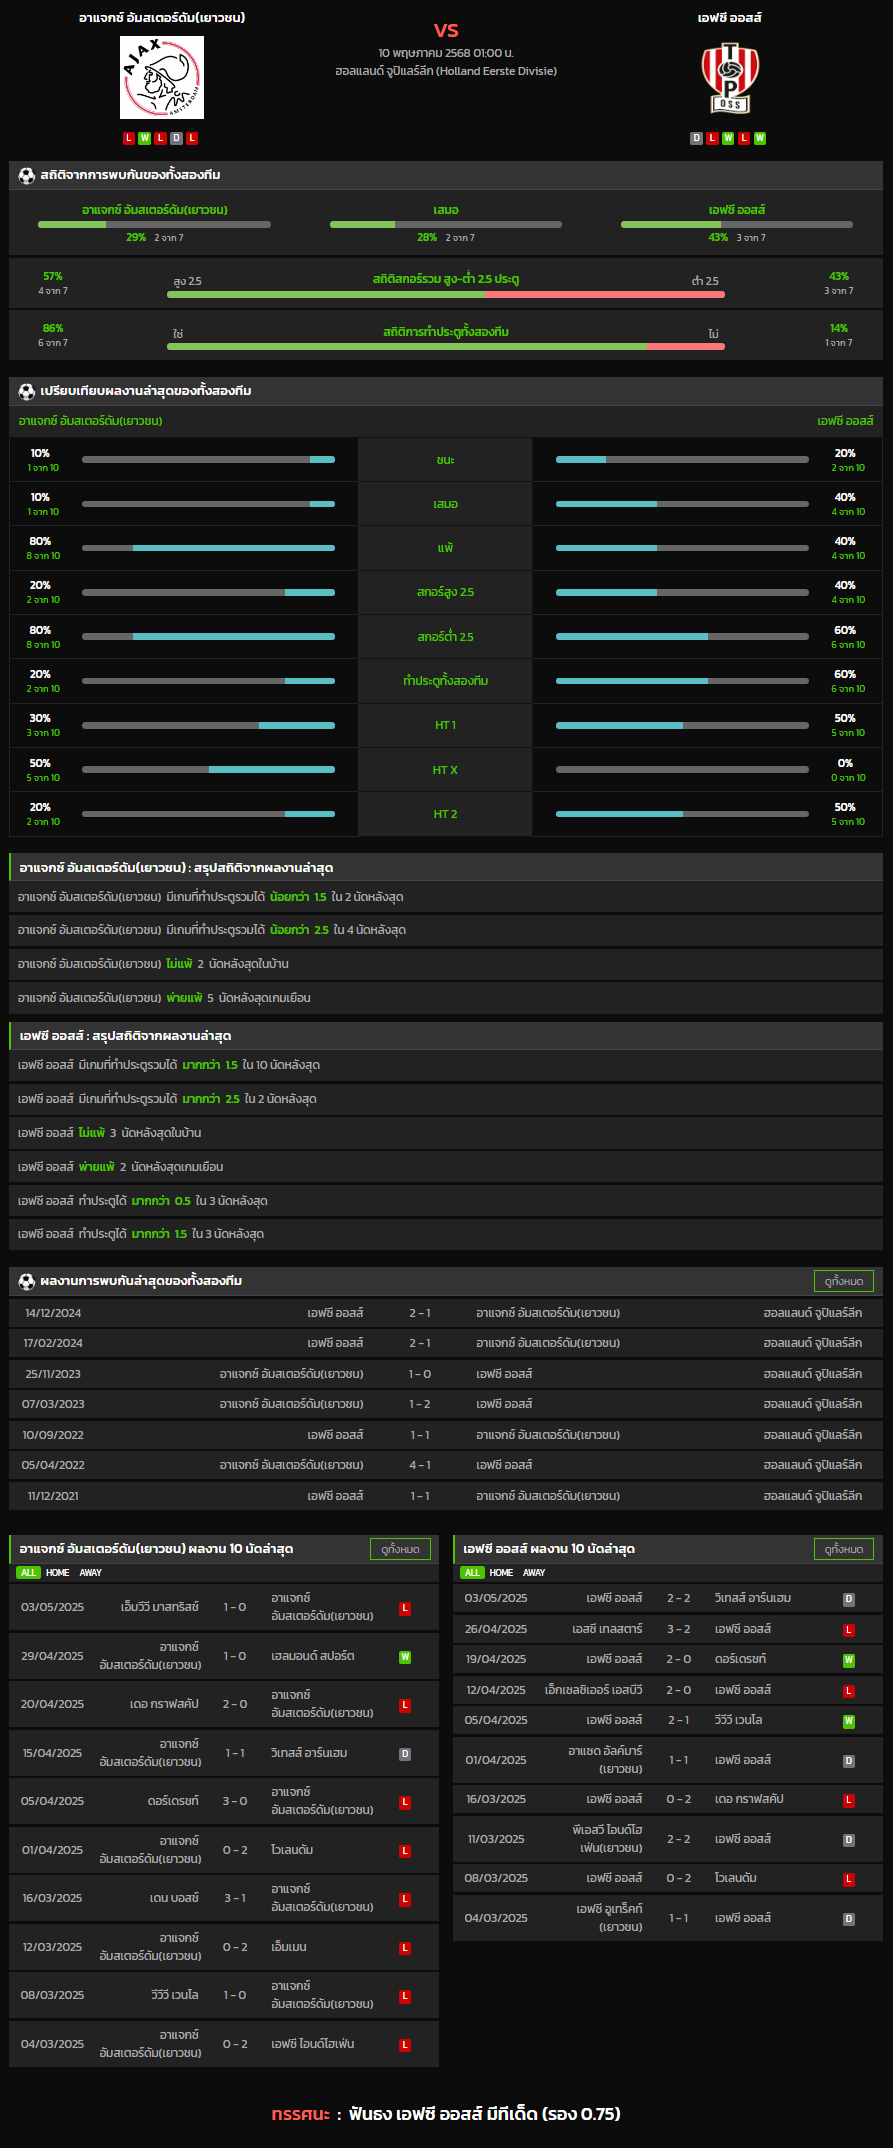893x2148 pixels.
Task: Click the D badge on Oss's 11/03/2025 result
Action: point(849,1840)
